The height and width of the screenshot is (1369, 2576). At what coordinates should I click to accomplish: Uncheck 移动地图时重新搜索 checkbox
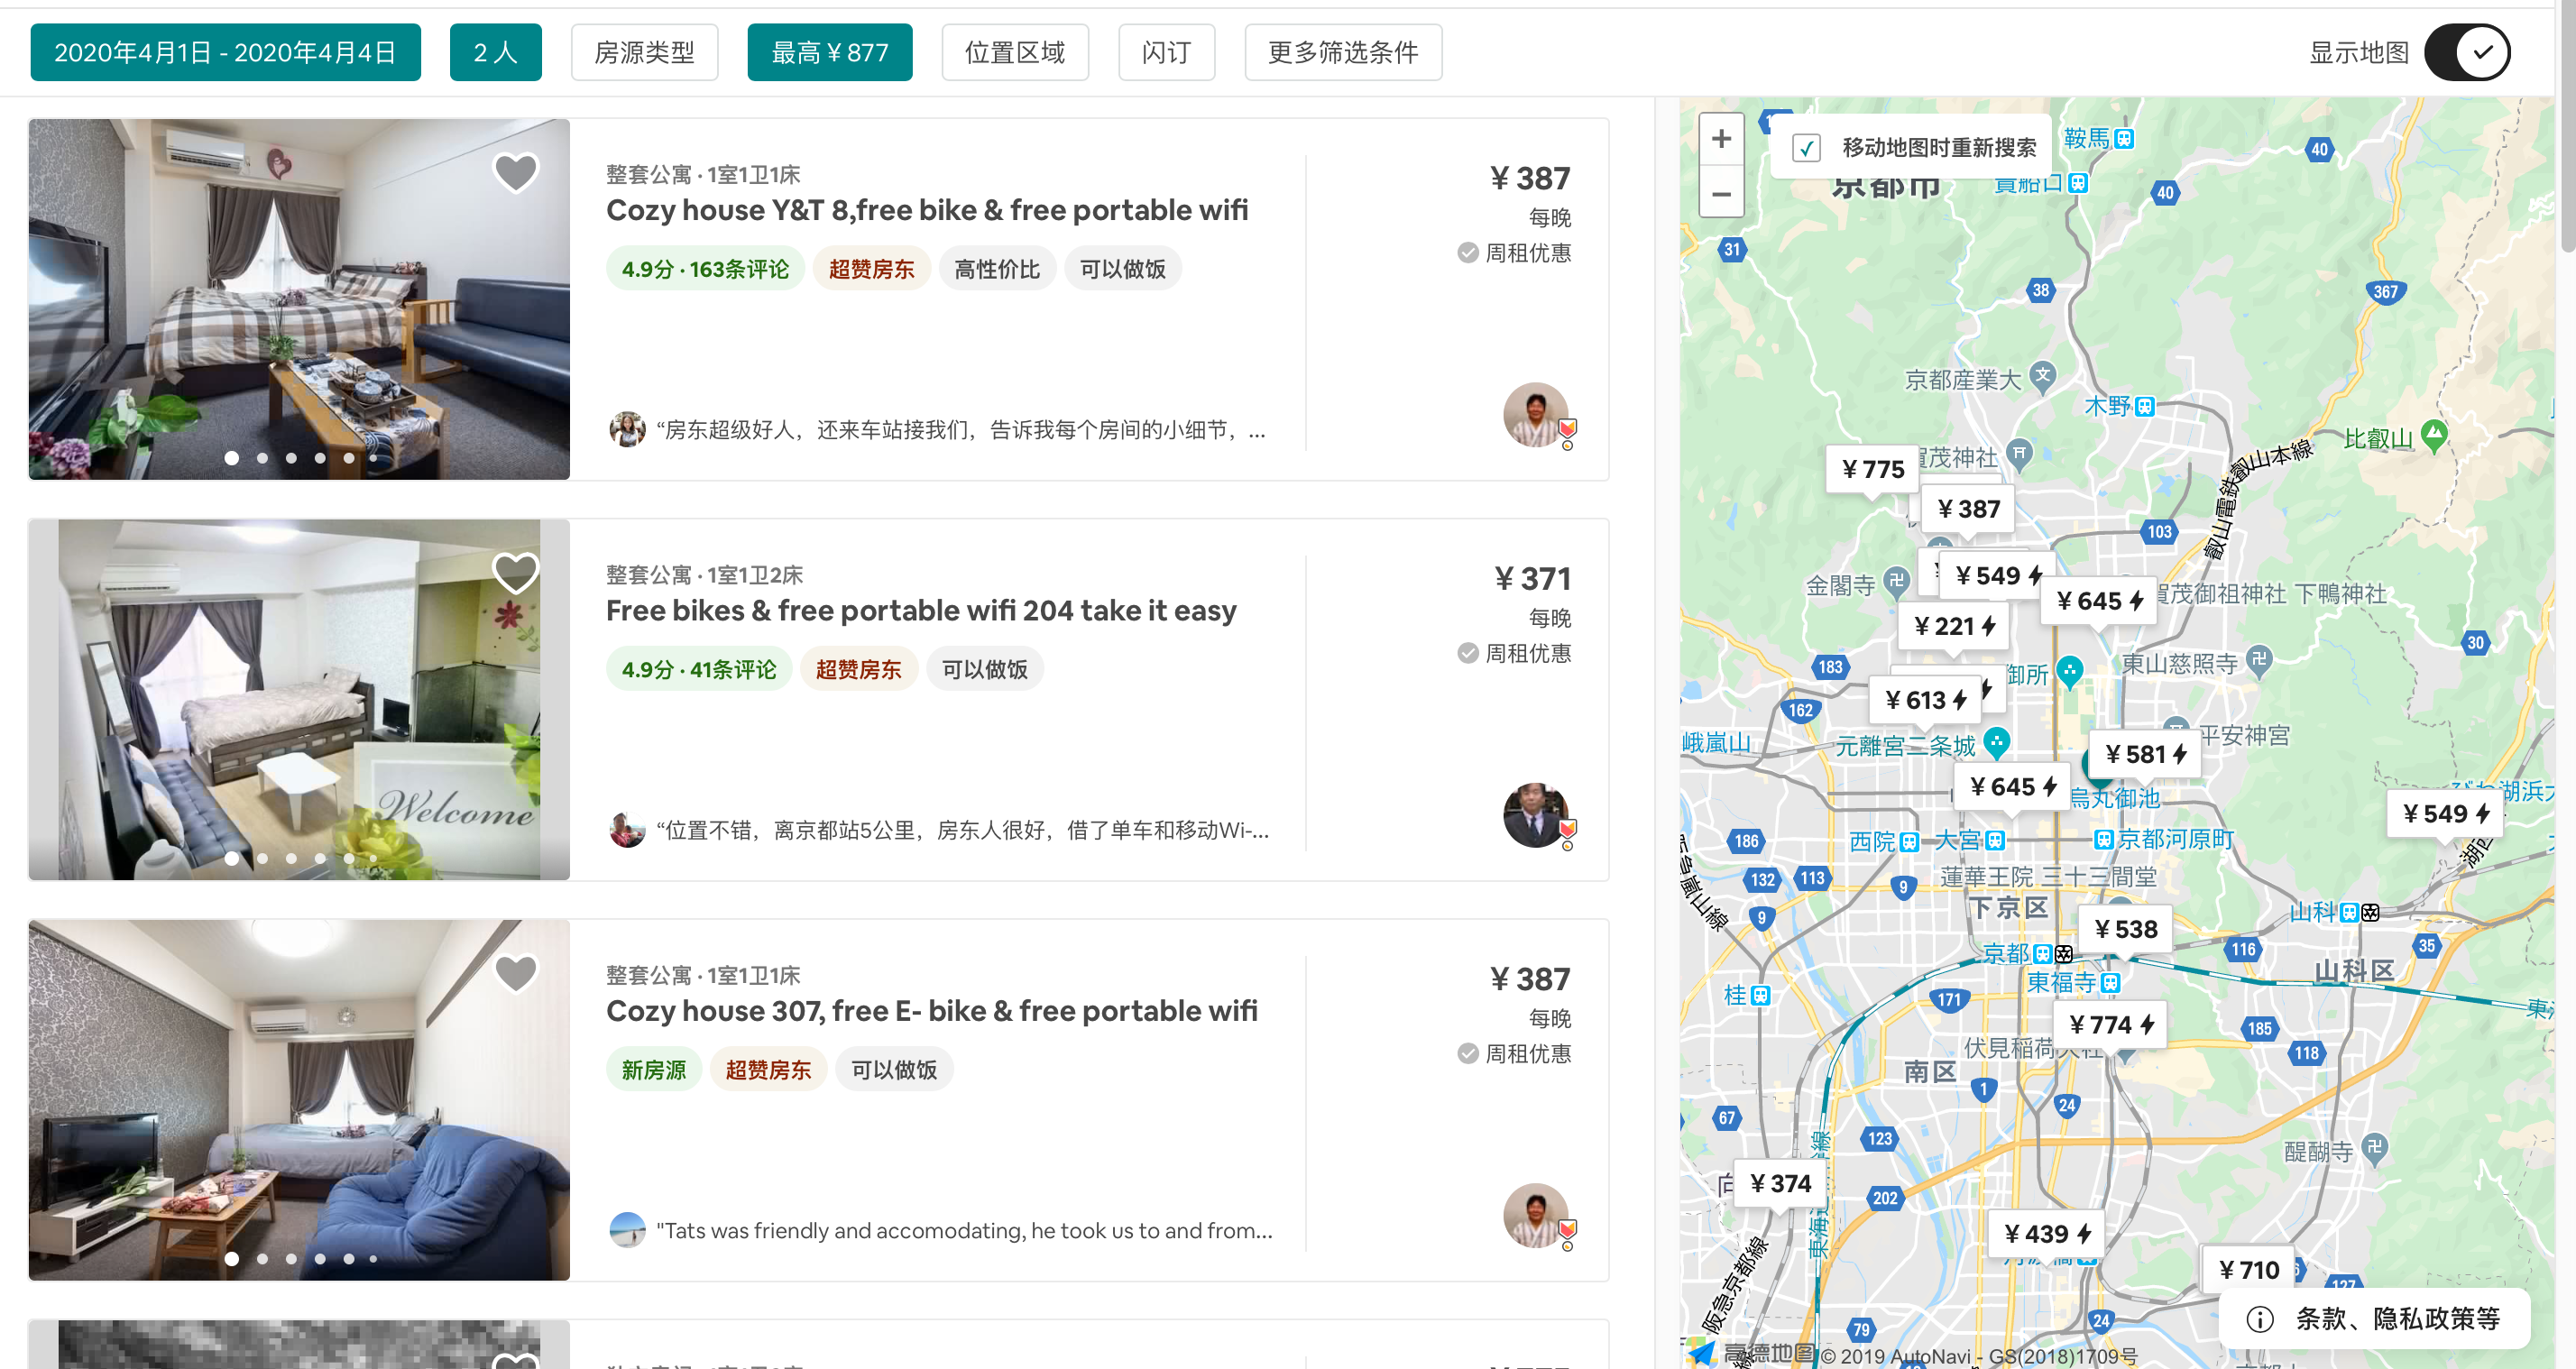click(1806, 148)
